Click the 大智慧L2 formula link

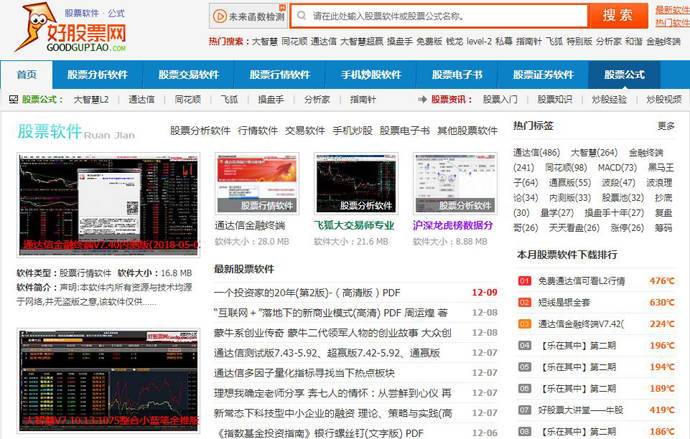tap(91, 100)
